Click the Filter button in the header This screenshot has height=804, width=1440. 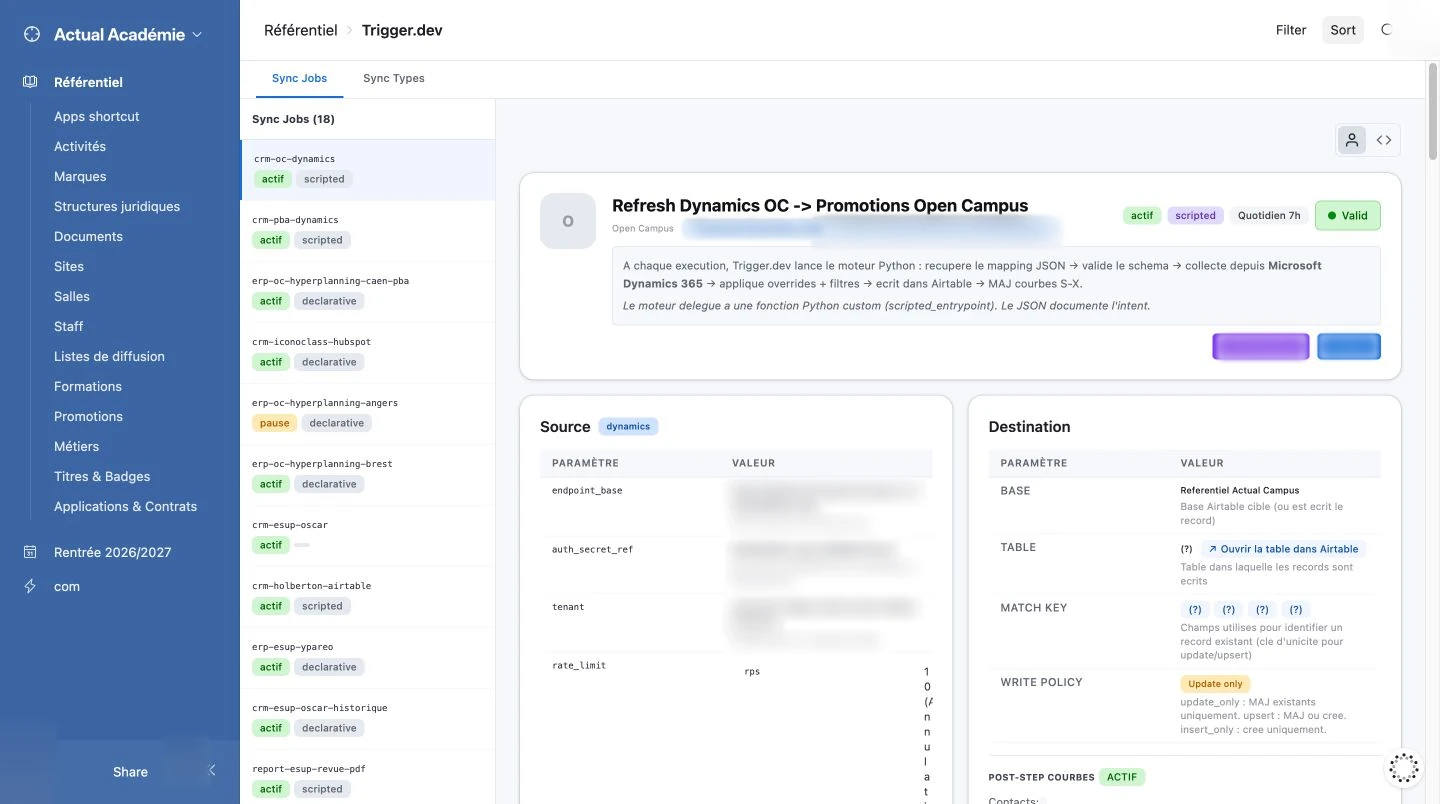pos(1291,30)
